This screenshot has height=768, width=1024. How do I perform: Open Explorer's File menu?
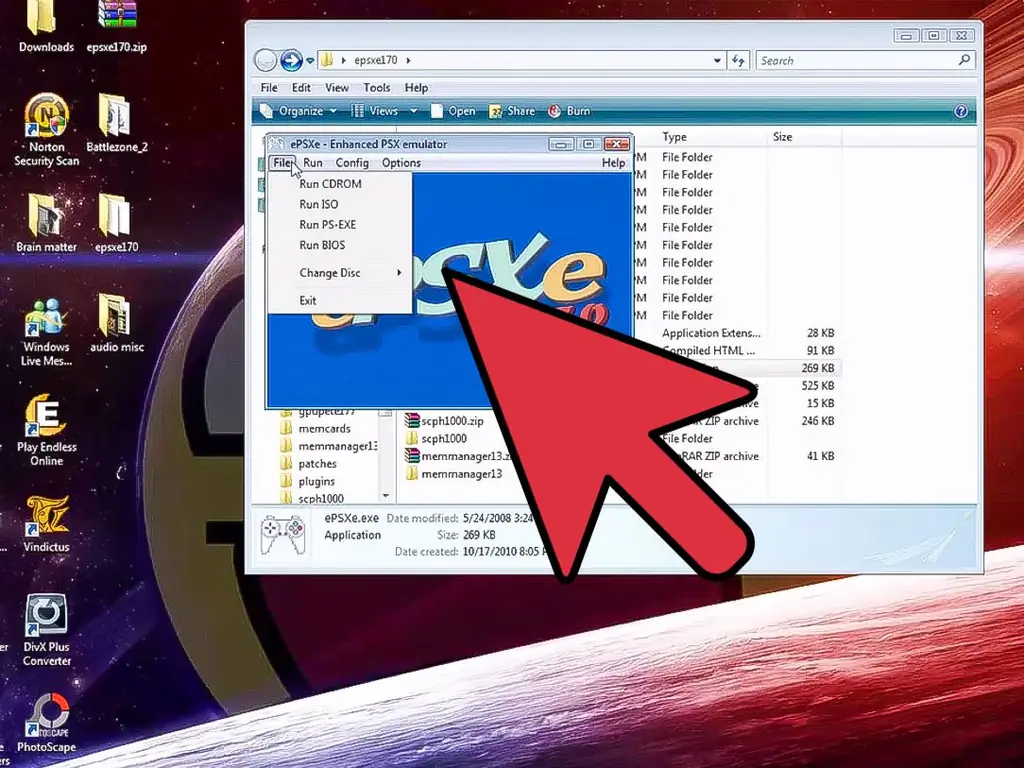(x=269, y=88)
